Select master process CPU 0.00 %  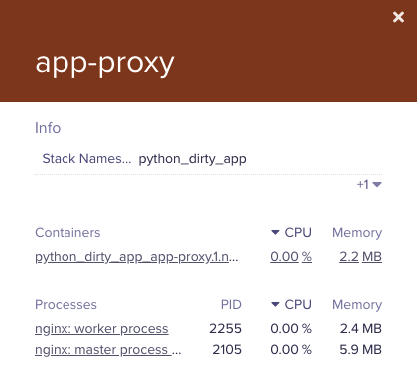coord(291,350)
